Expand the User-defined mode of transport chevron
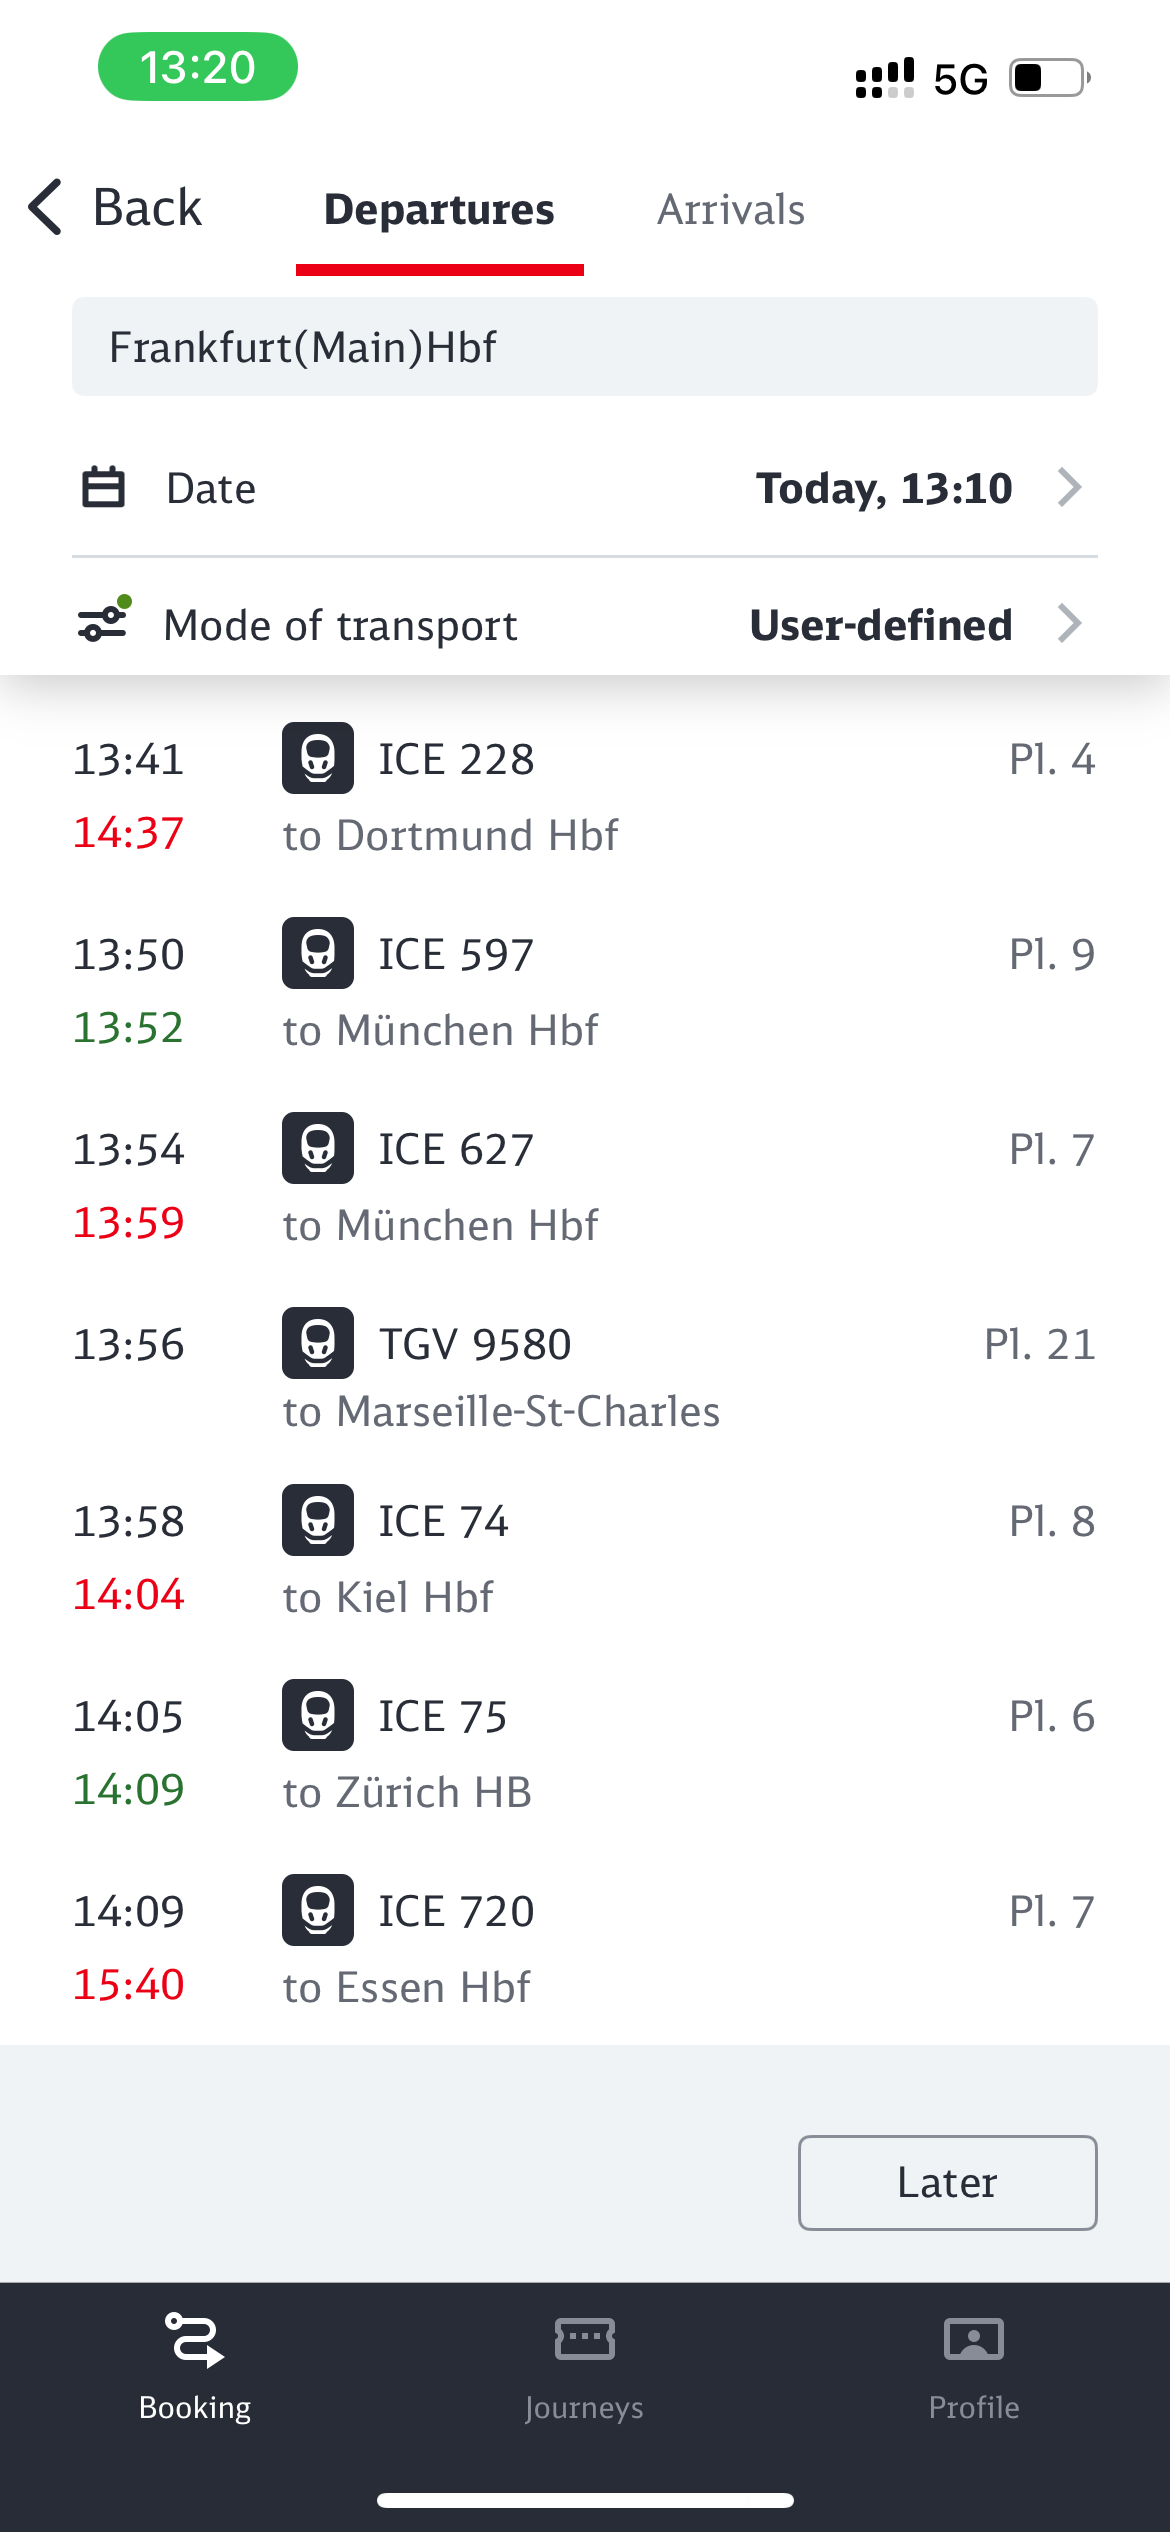Screen dimensions: 1170x2532 point(1069,624)
